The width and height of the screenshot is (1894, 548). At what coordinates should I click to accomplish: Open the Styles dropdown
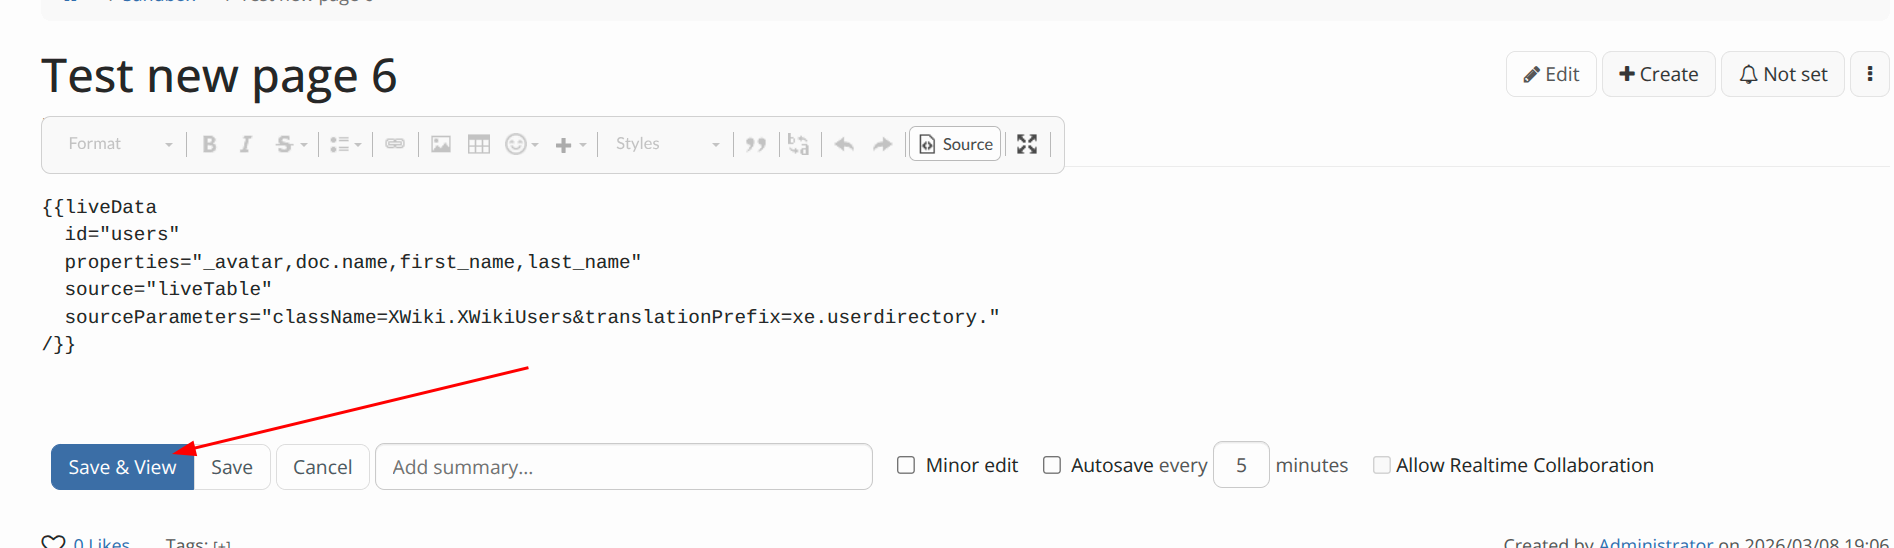click(667, 144)
